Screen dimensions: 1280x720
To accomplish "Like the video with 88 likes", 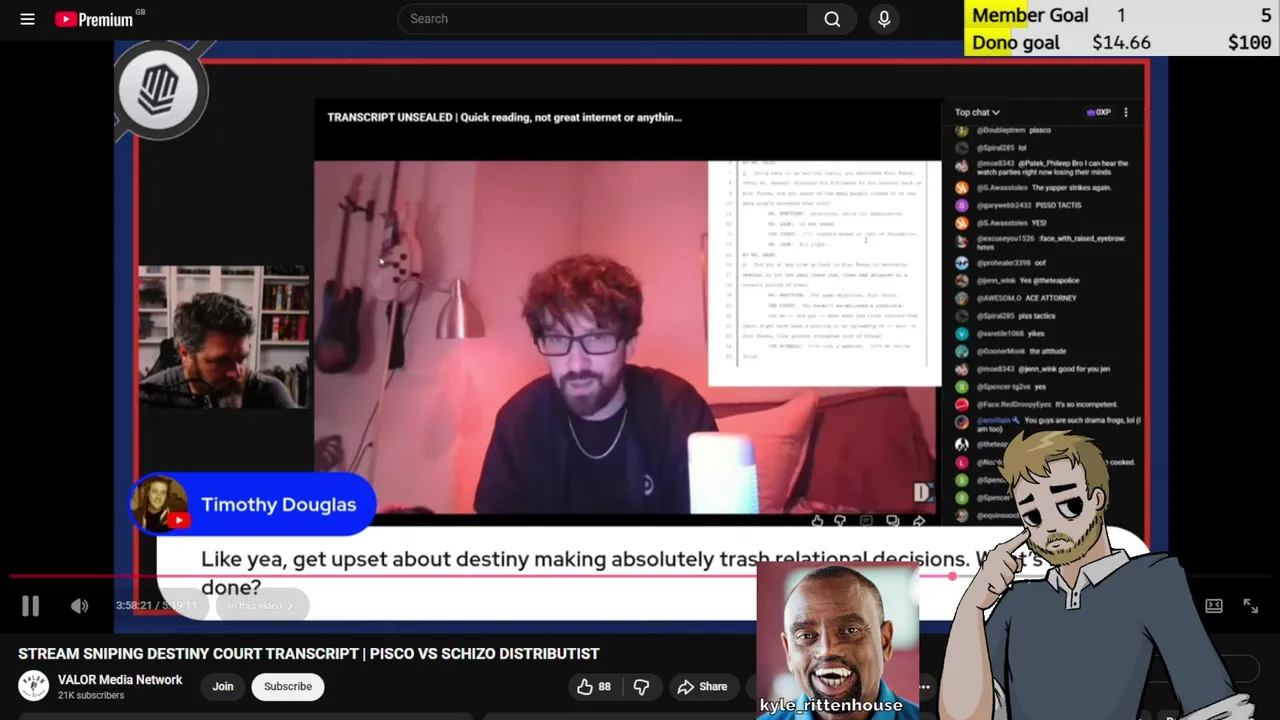I will [x=594, y=686].
